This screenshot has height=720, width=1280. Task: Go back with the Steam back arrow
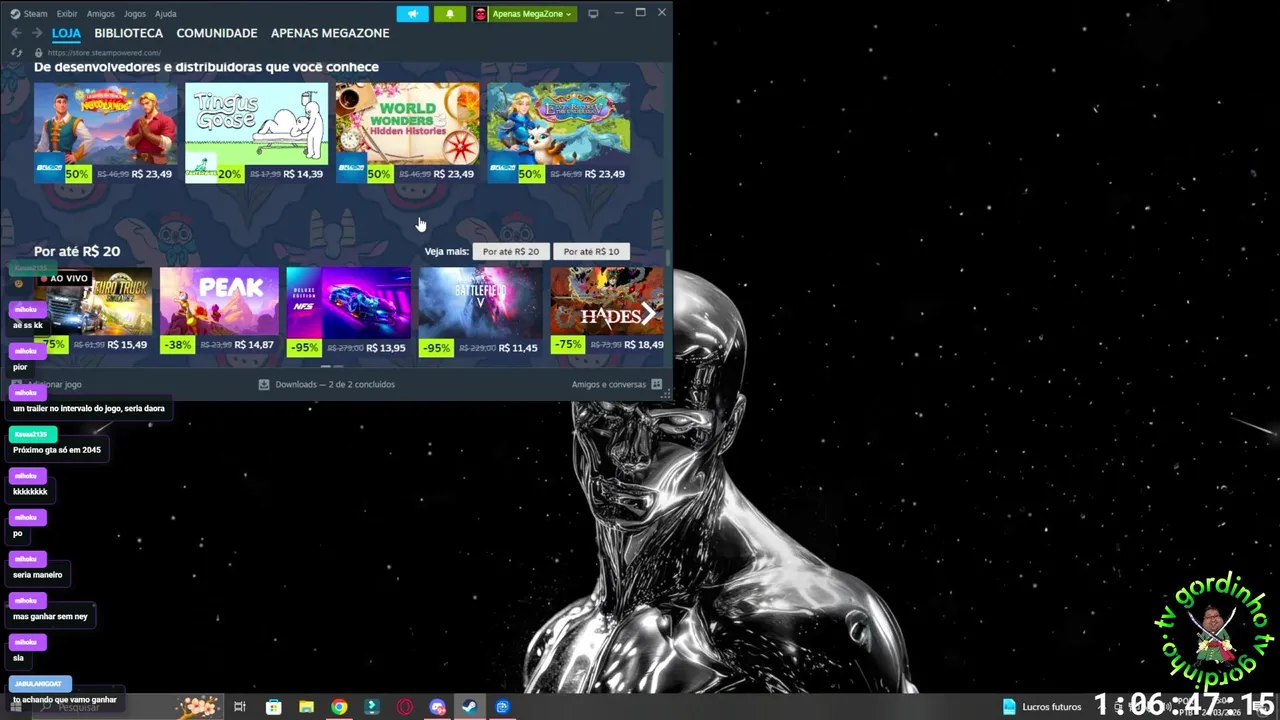pyautogui.click(x=16, y=33)
